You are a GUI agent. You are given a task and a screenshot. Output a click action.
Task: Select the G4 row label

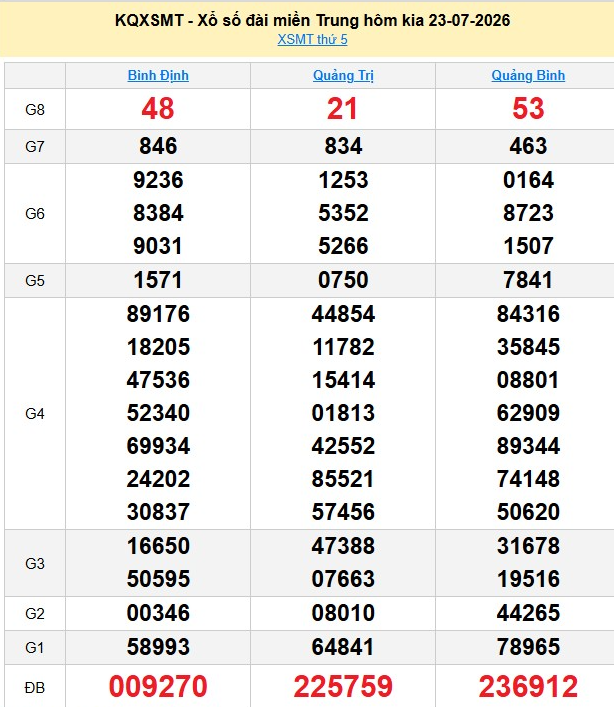[x=35, y=413]
